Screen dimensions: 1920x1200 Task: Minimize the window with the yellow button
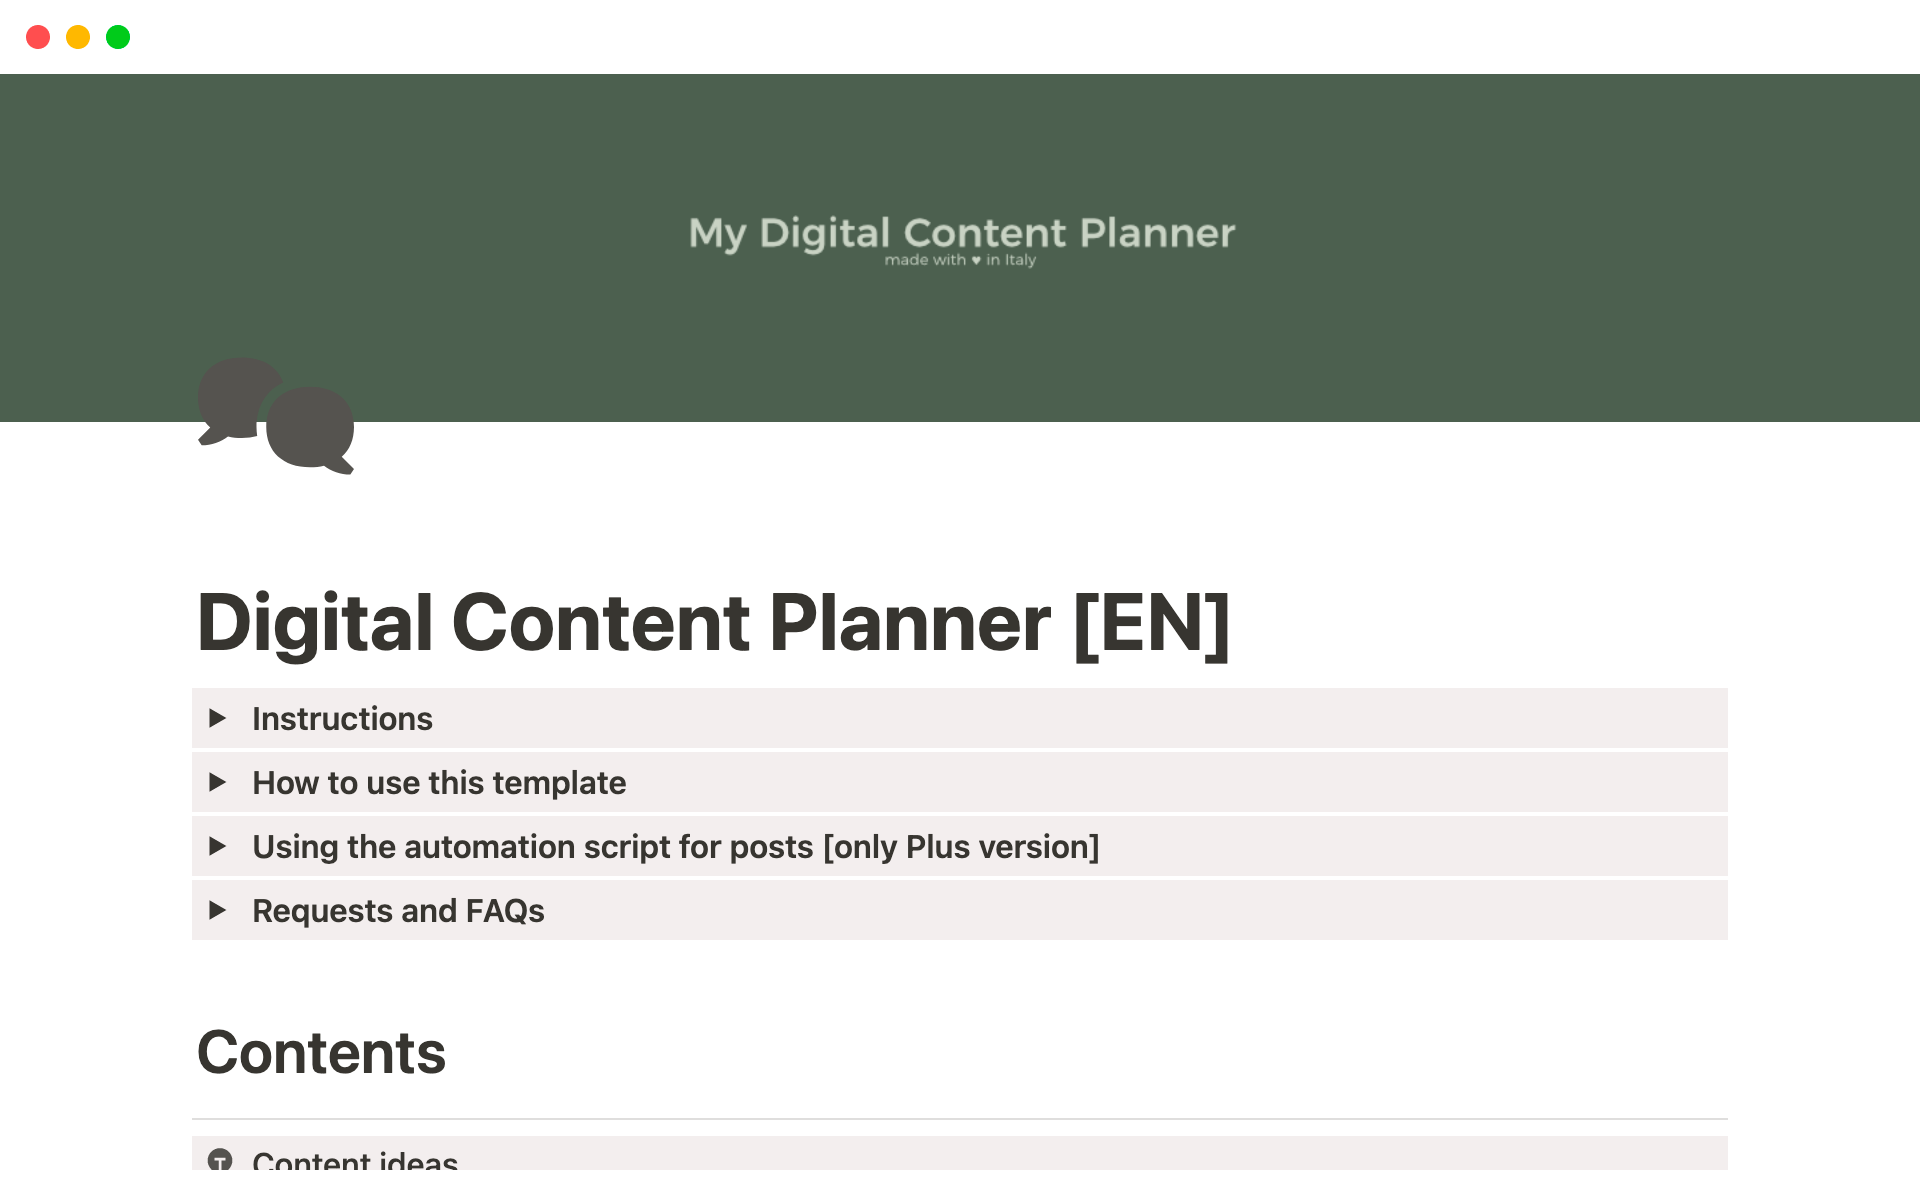pos(78,37)
